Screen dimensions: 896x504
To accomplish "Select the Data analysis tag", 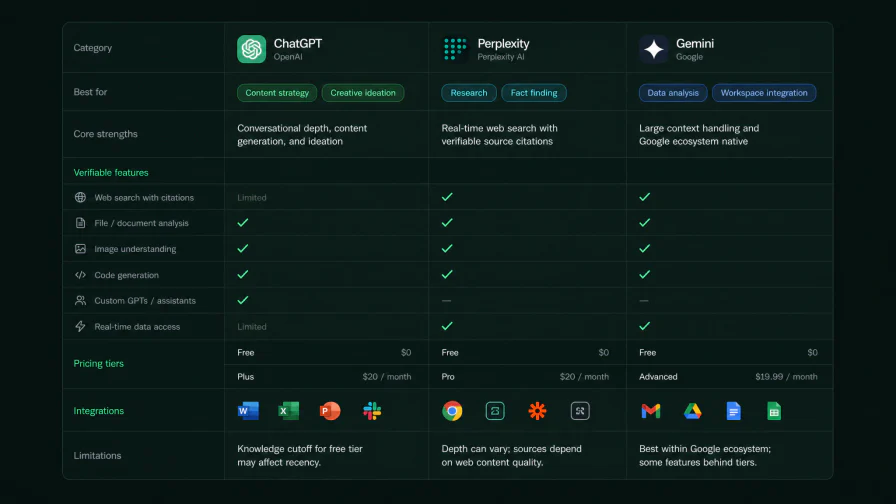I will 673,93.
